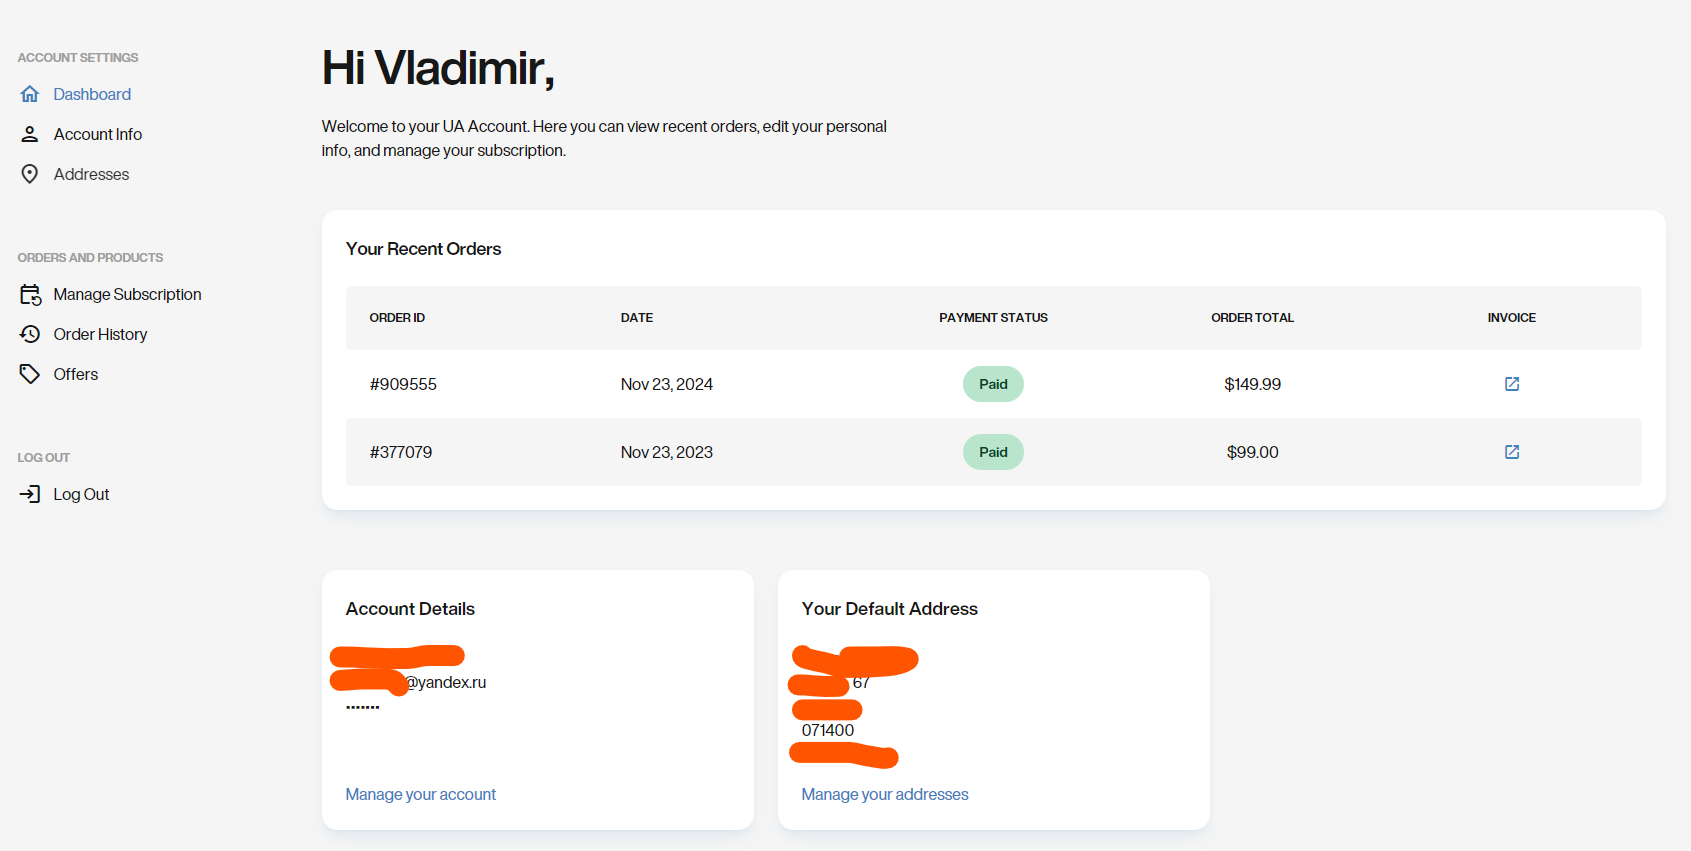
Task: Click the Log Out text link
Action: 81,494
